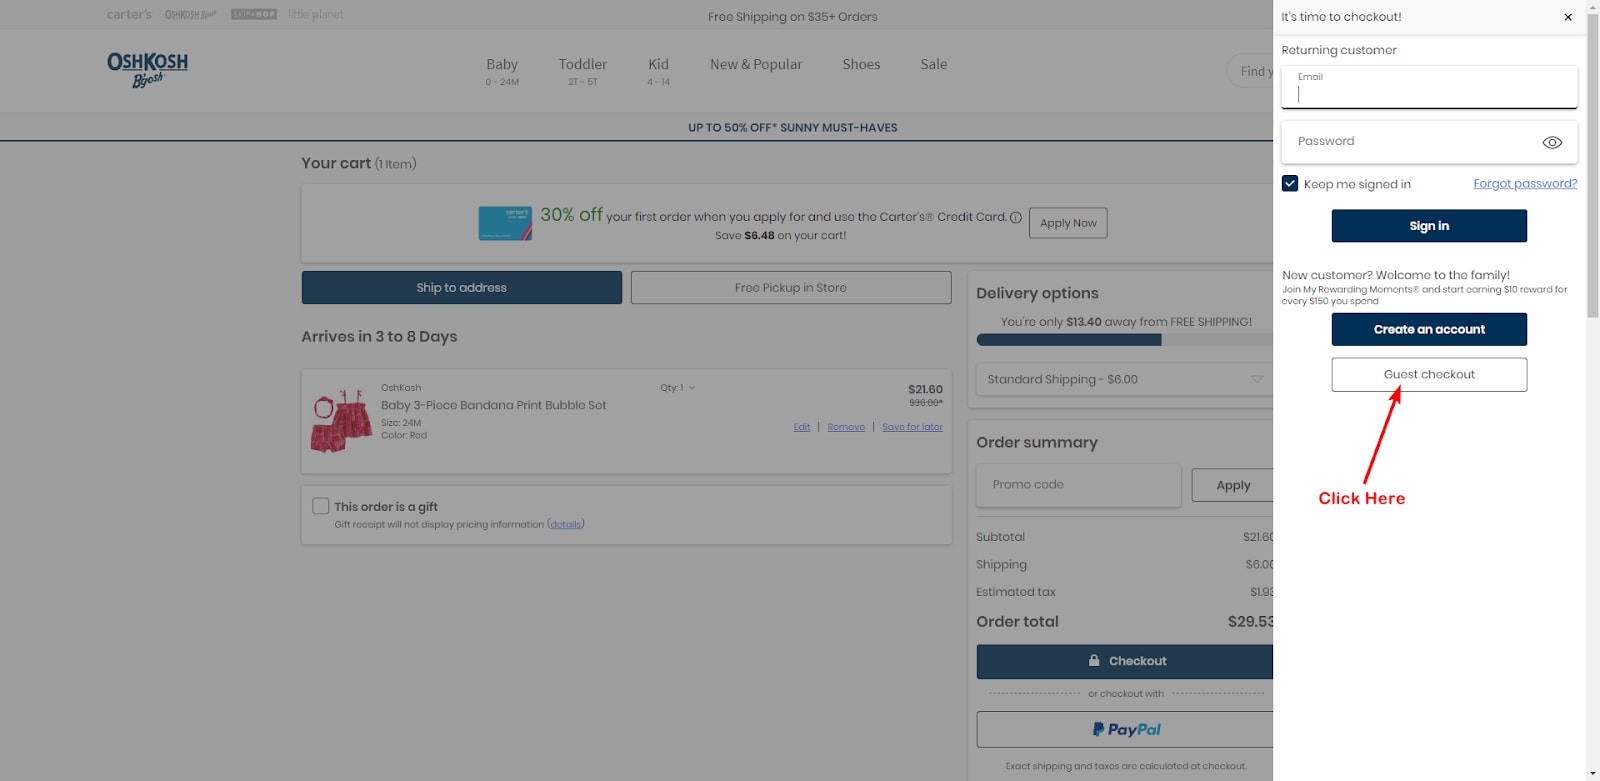Click UP TO 50% OFF sunny must-haves banner
The width and height of the screenshot is (1600, 781).
793,128
